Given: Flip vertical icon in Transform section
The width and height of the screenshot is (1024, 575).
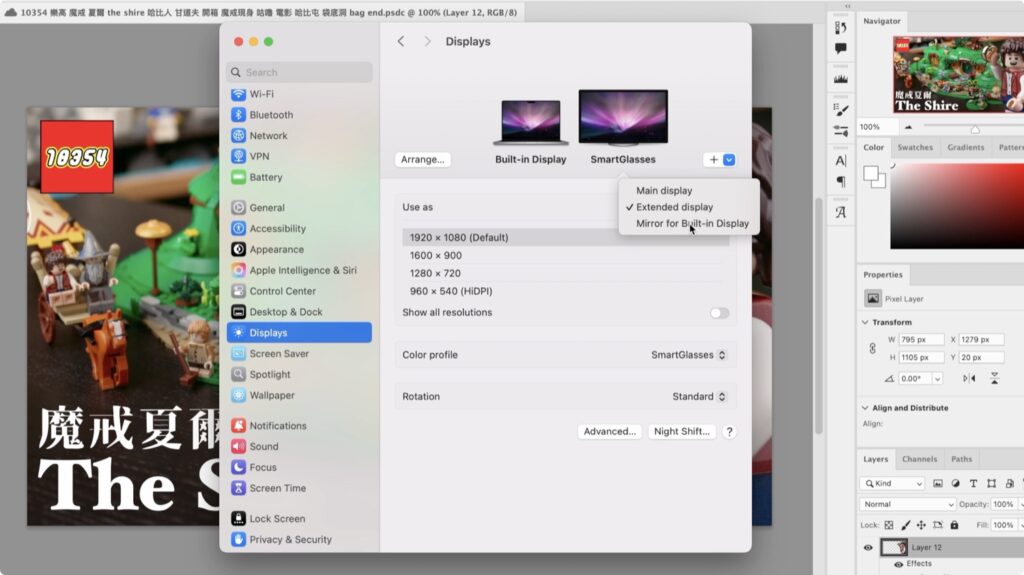Looking at the screenshot, I should (x=994, y=378).
